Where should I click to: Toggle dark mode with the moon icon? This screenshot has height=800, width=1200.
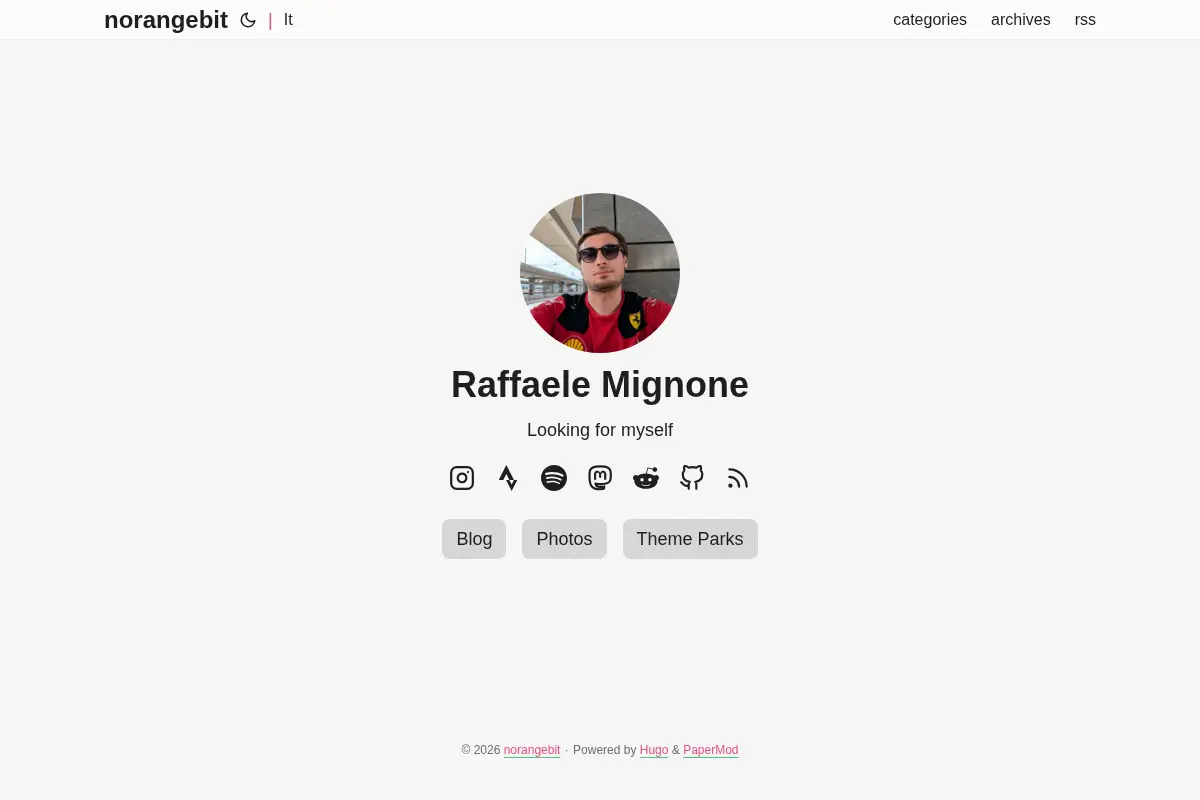[248, 20]
